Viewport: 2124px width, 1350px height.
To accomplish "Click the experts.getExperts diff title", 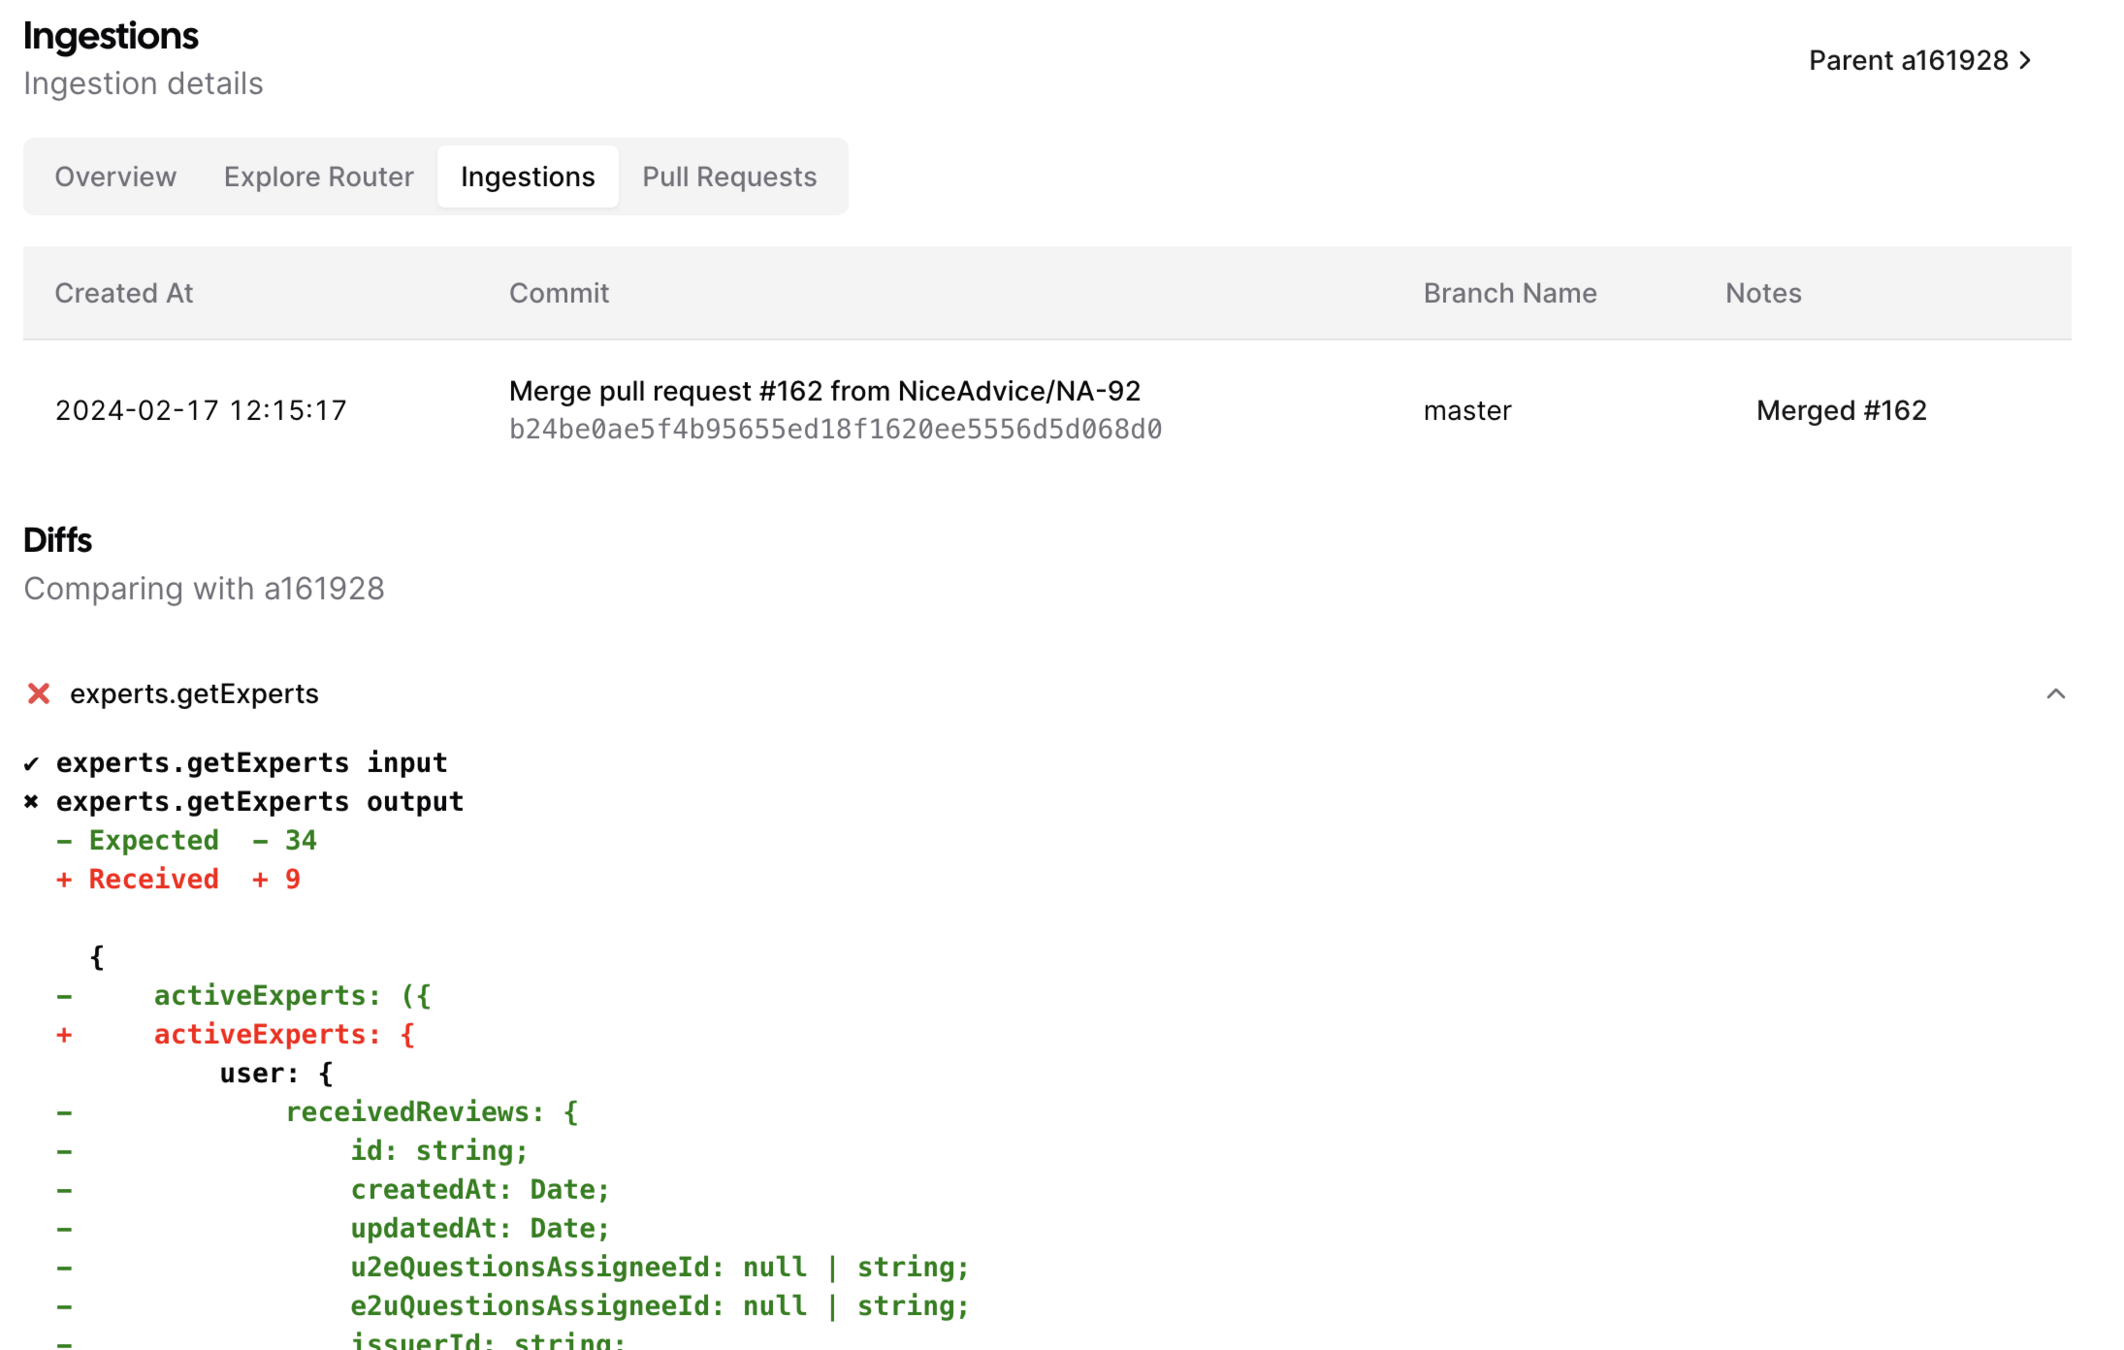I will (x=194, y=693).
